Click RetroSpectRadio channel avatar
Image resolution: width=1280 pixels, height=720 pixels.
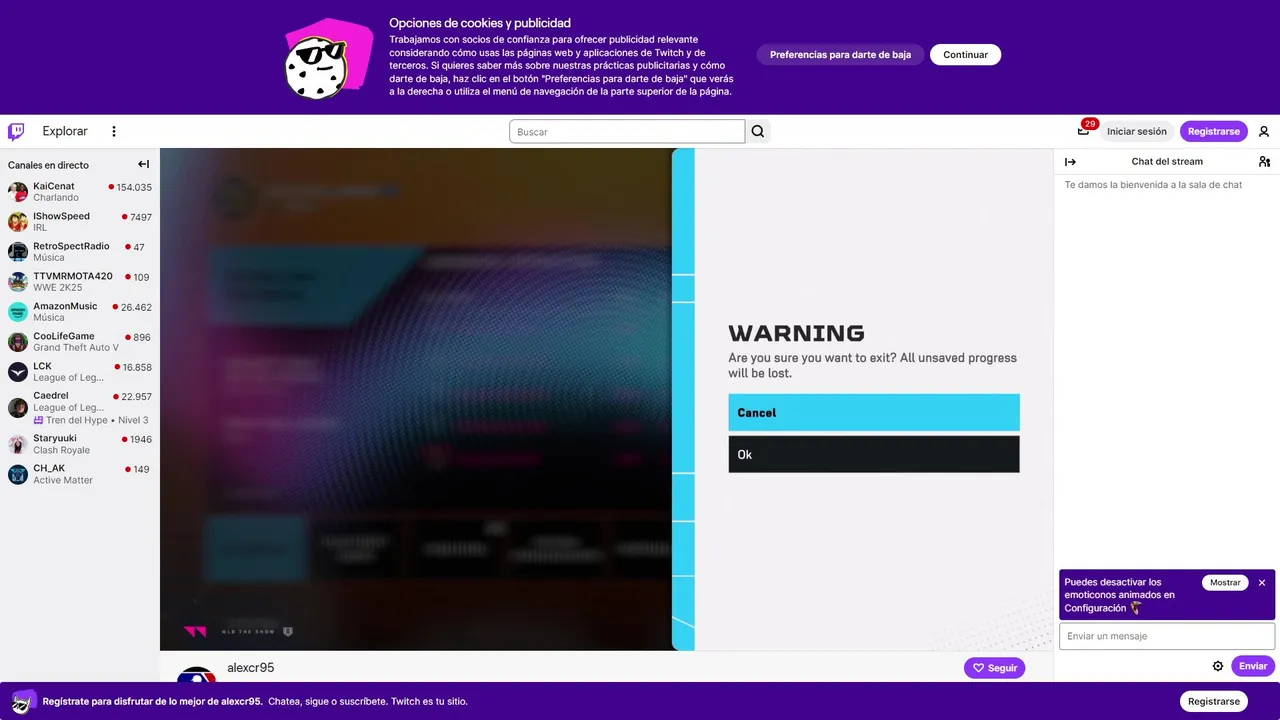click(x=18, y=252)
